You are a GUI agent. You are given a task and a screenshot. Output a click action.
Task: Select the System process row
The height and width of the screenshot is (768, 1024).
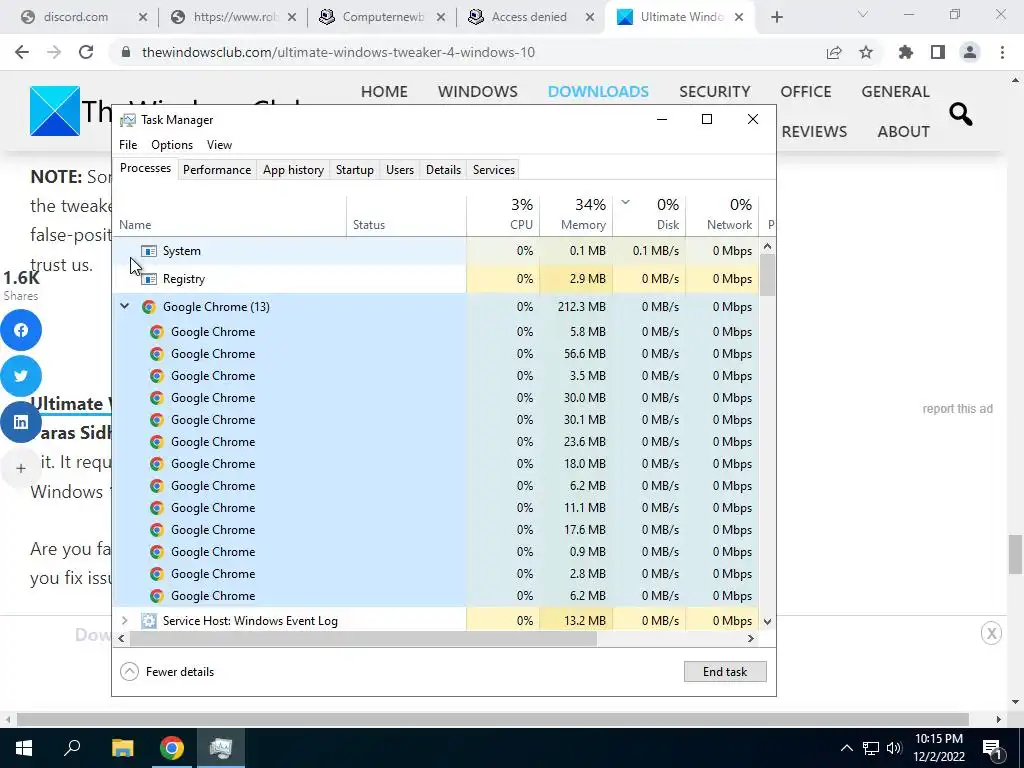[x=436, y=251]
